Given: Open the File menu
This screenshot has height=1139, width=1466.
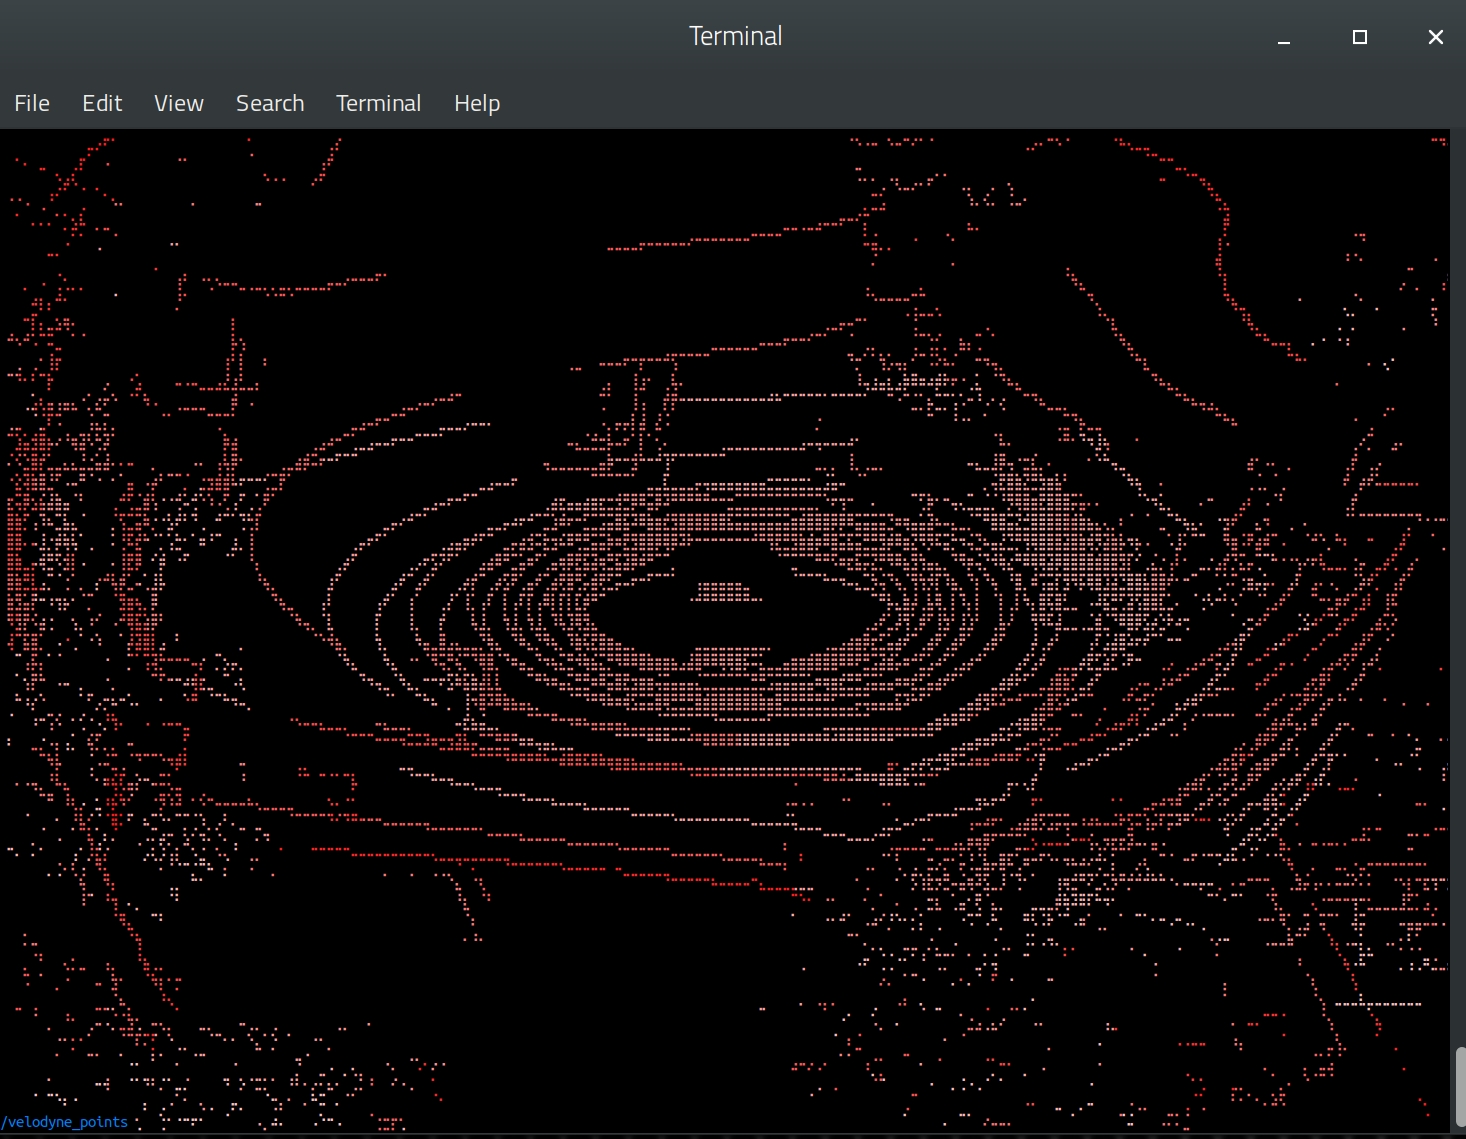Looking at the screenshot, I should coord(32,103).
